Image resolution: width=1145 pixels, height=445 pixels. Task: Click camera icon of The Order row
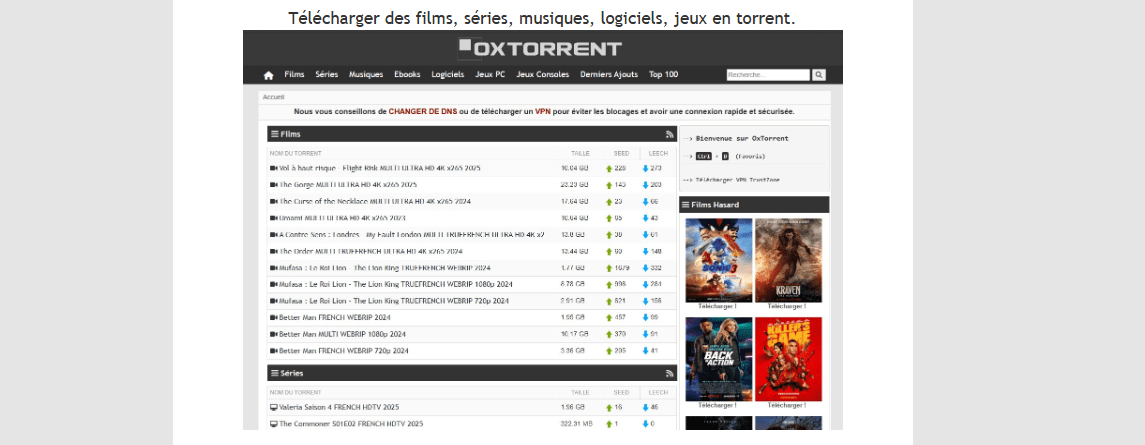point(274,251)
